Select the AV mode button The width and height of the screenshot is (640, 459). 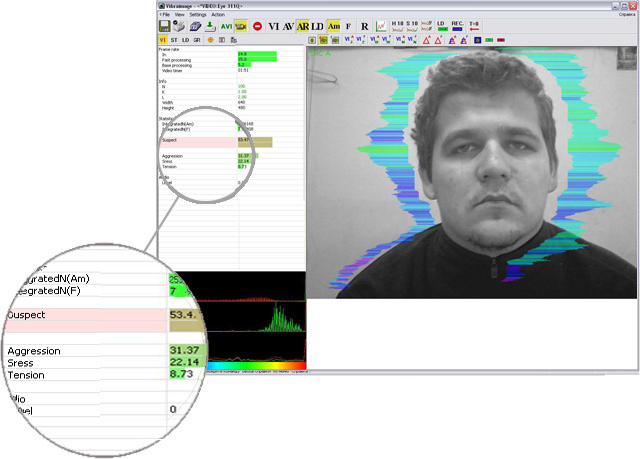coord(288,27)
